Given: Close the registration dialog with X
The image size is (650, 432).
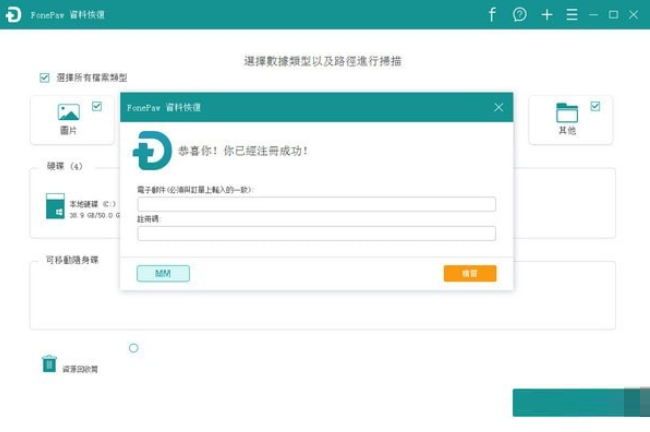Looking at the screenshot, I should point(499,107).
